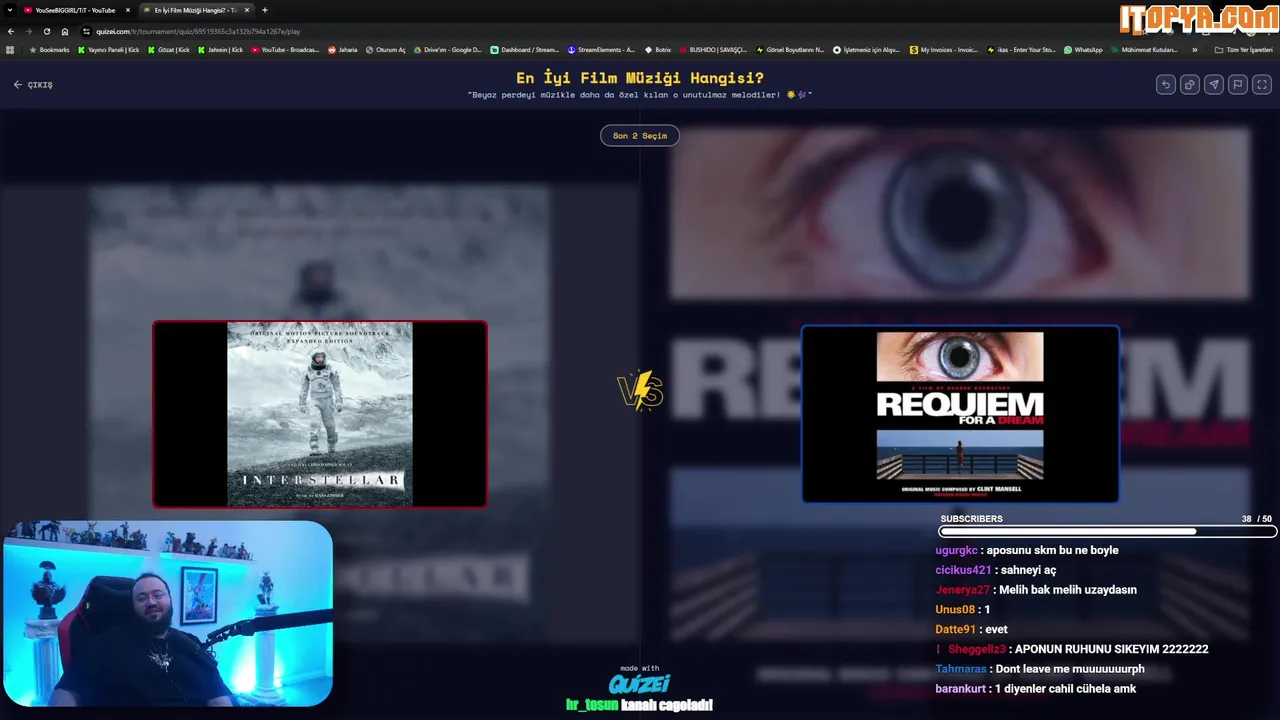The image size is (1280, 720).
Task: Open My Invoices bookmark
Action: (944, 49)
